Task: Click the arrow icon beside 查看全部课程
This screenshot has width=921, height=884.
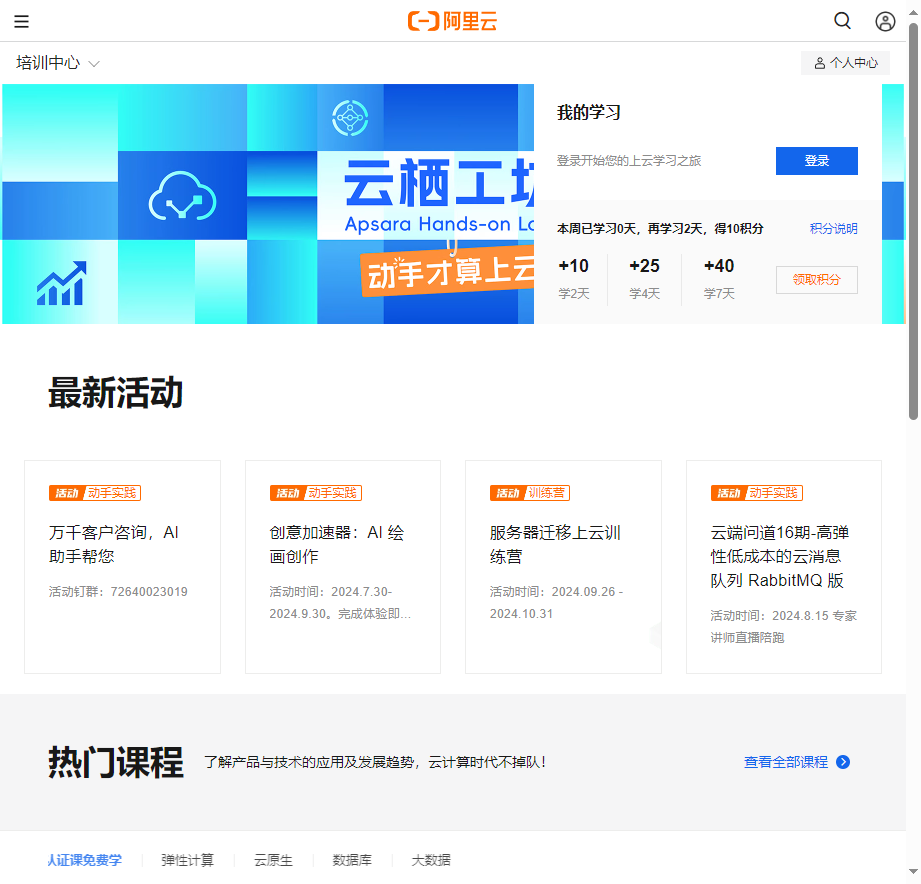Action: point(843,762)
